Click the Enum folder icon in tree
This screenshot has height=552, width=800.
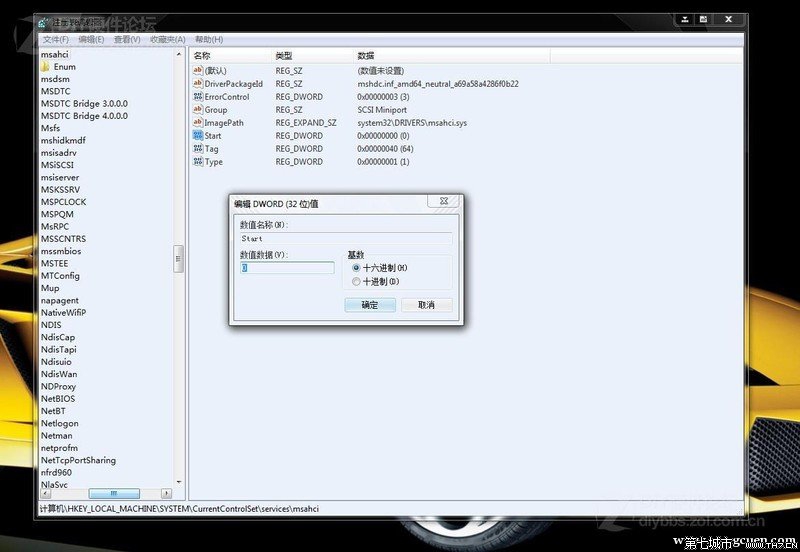coord(46,67)
